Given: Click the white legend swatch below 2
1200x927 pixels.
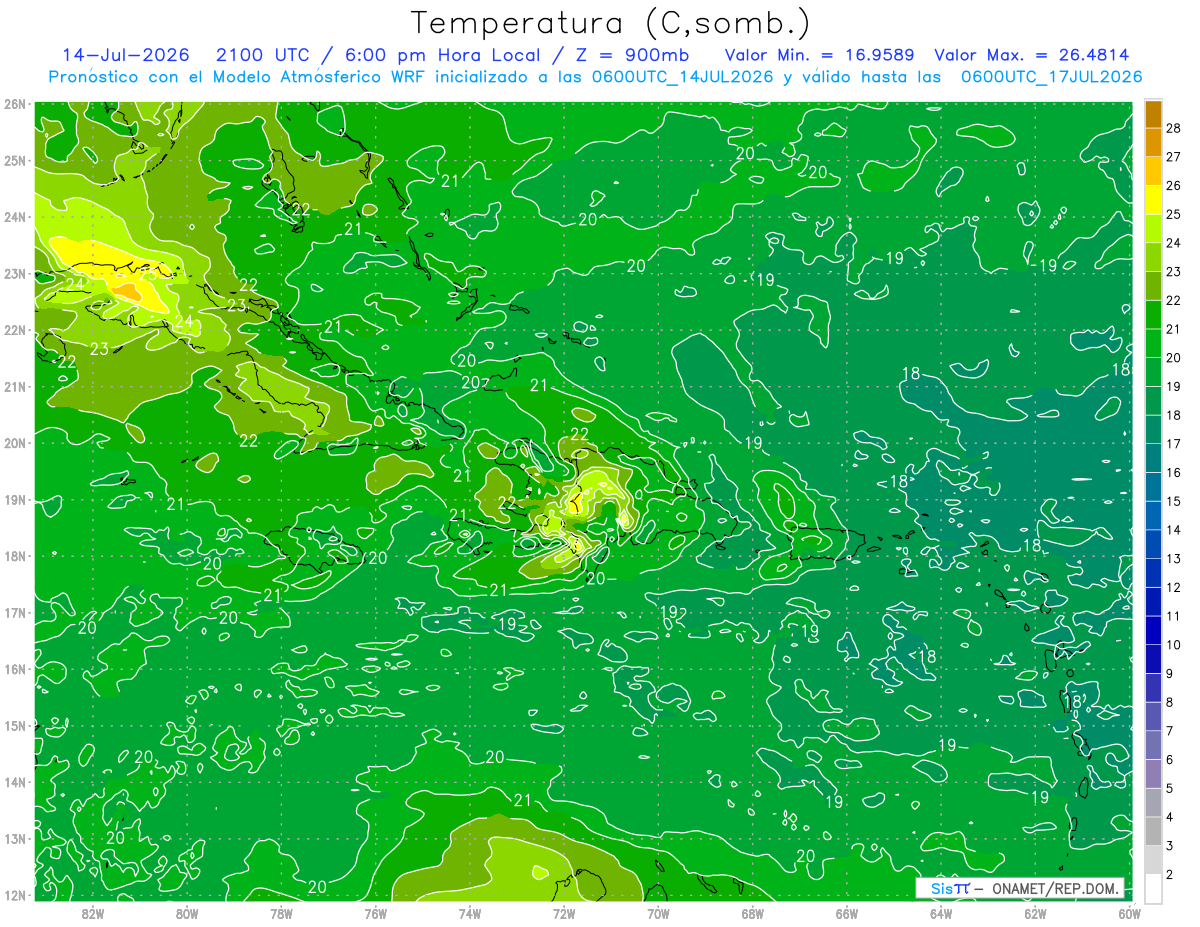Looking at the screenshot, I should click(1153, 888).
